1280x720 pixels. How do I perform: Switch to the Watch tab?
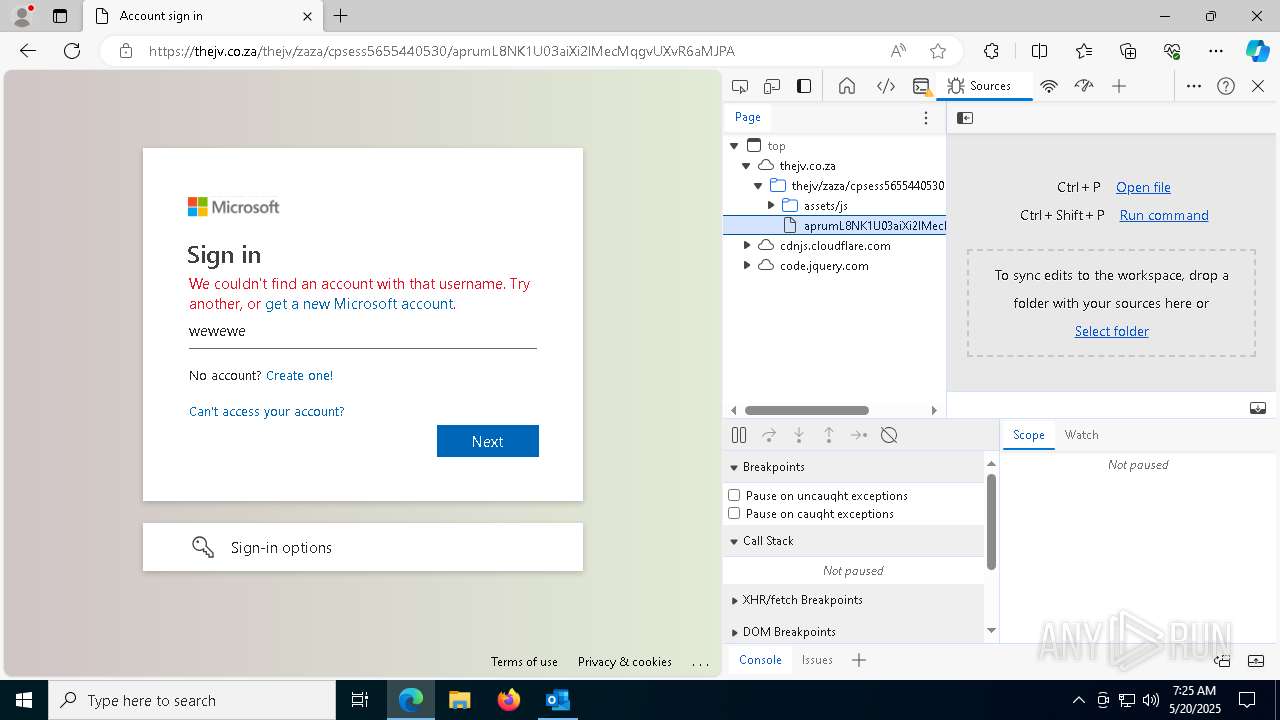pos(1081,435)
